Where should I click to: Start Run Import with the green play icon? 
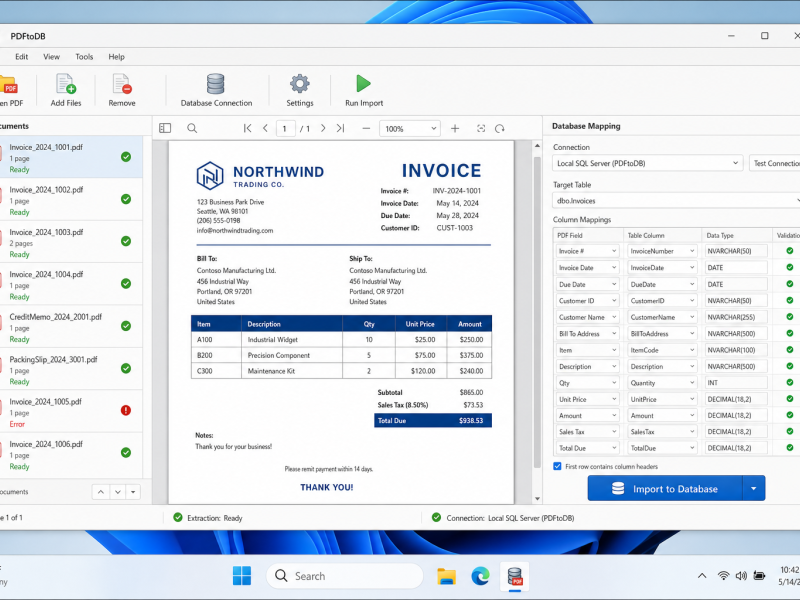point(364,90)
